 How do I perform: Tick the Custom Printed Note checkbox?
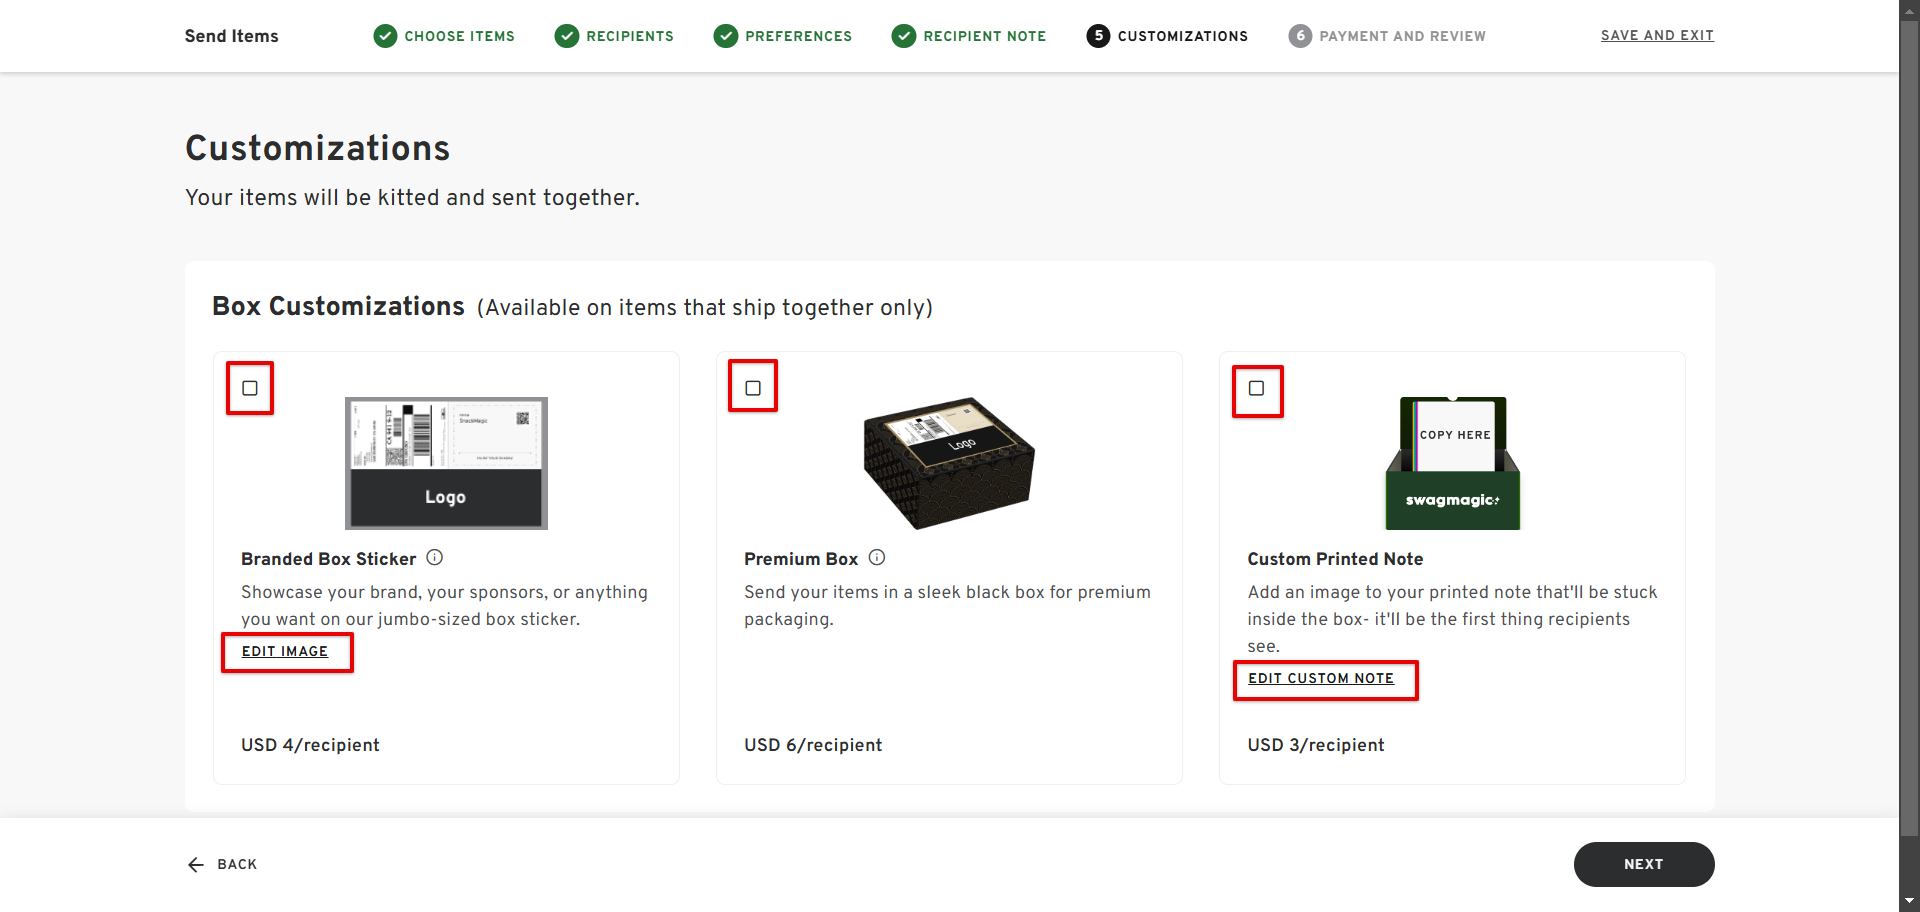click(1257, 388)
